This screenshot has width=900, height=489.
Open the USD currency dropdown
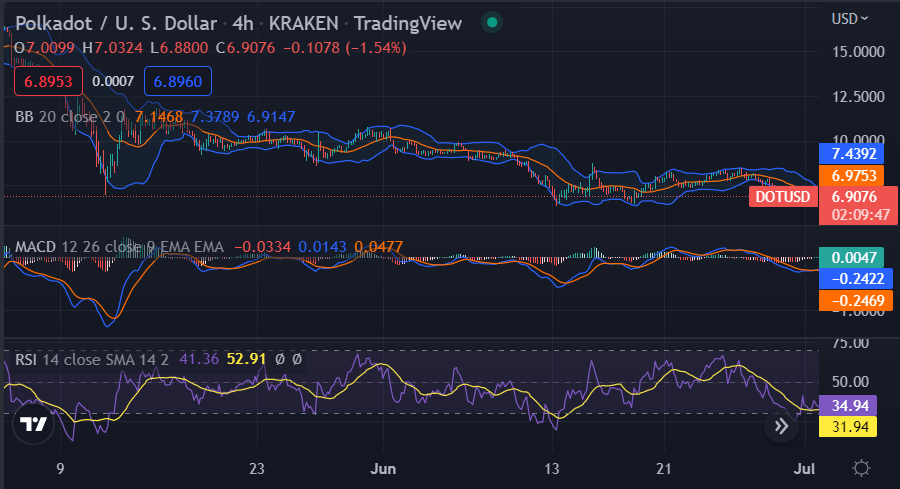coord(849,19)
